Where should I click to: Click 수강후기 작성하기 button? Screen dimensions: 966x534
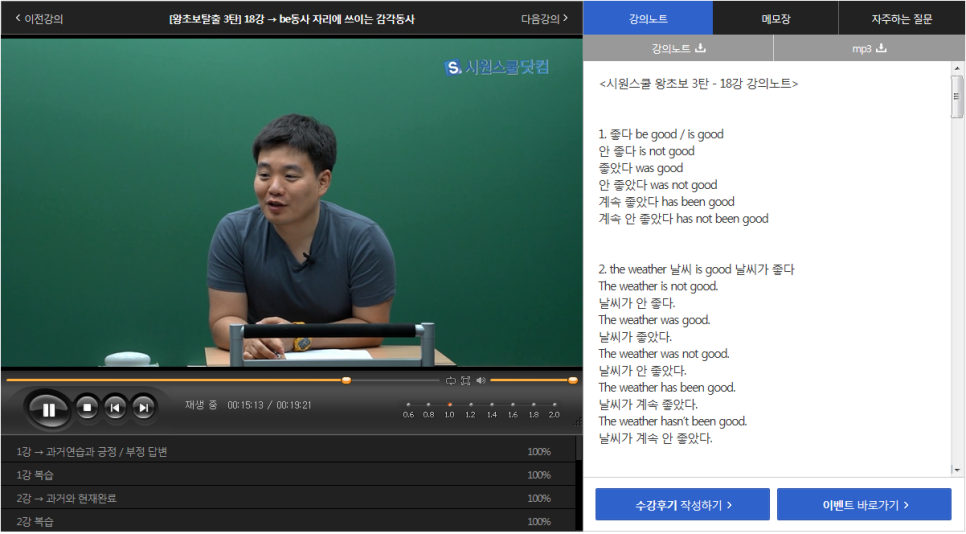[x=683, y=505]
